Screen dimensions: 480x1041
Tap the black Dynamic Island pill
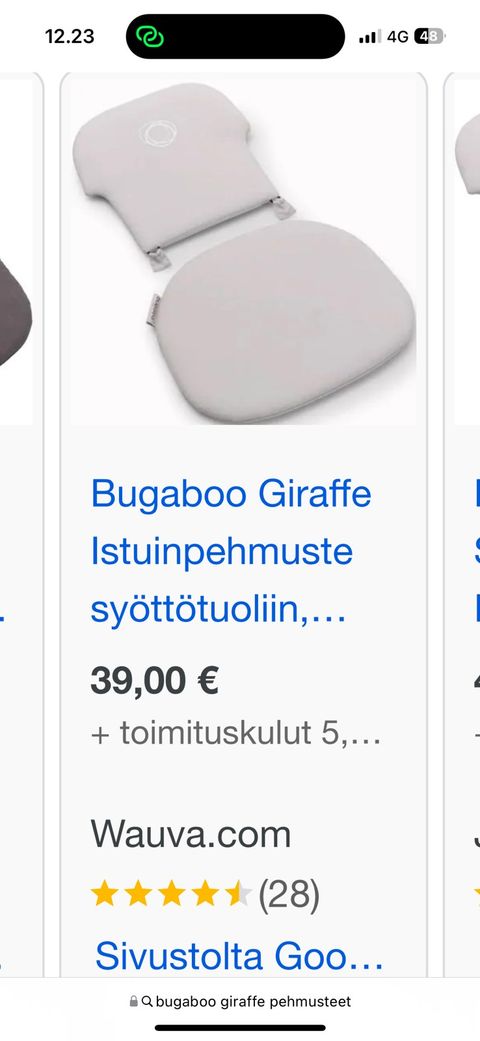[236, 37]
